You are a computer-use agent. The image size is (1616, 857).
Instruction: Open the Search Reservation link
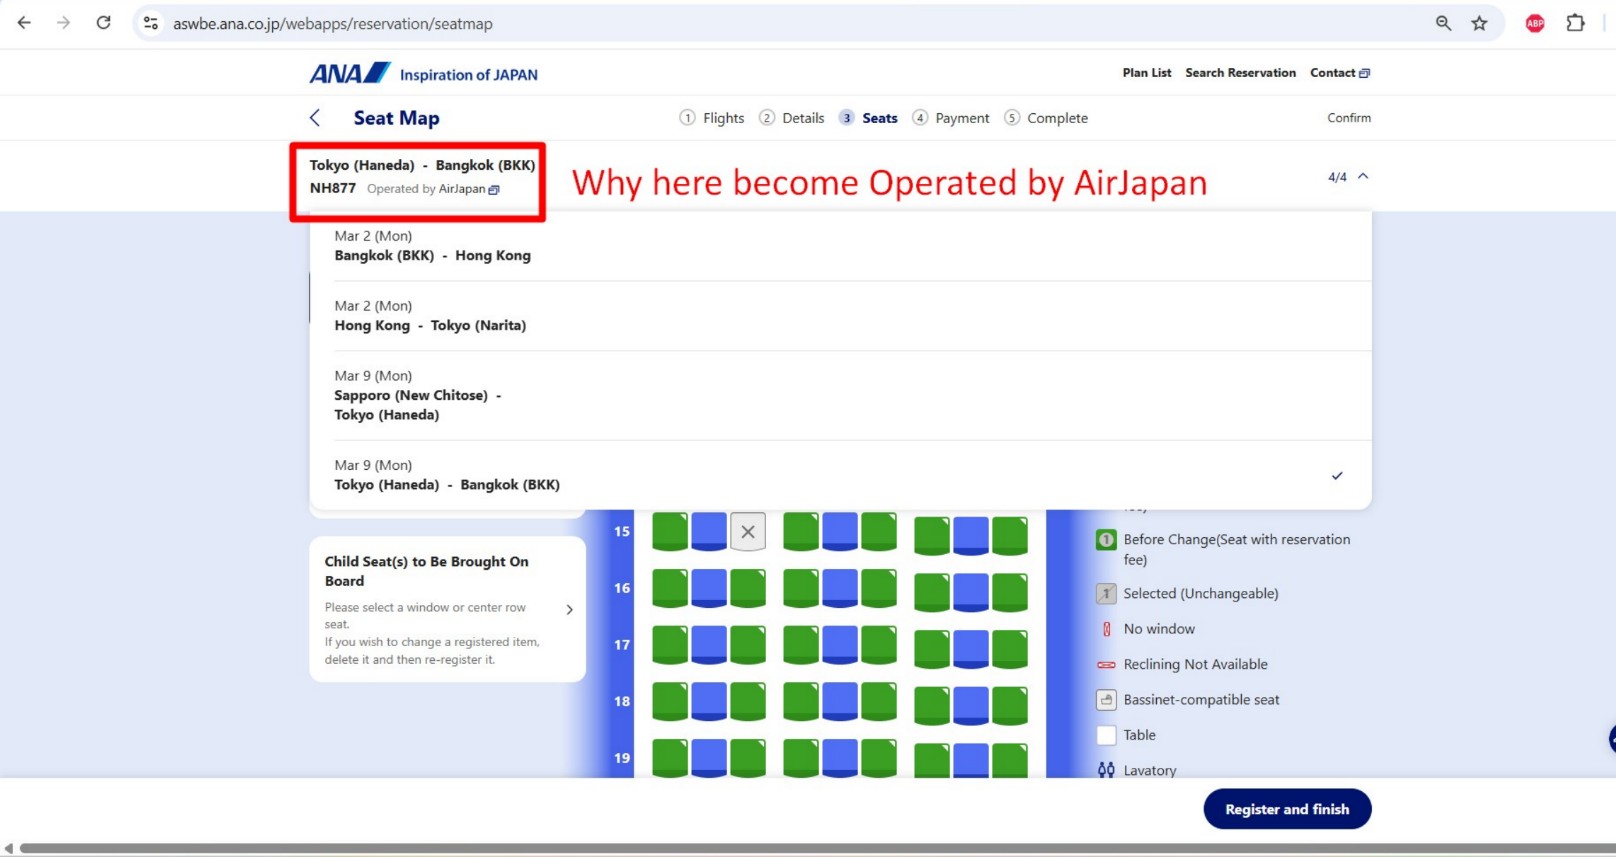1240,73
